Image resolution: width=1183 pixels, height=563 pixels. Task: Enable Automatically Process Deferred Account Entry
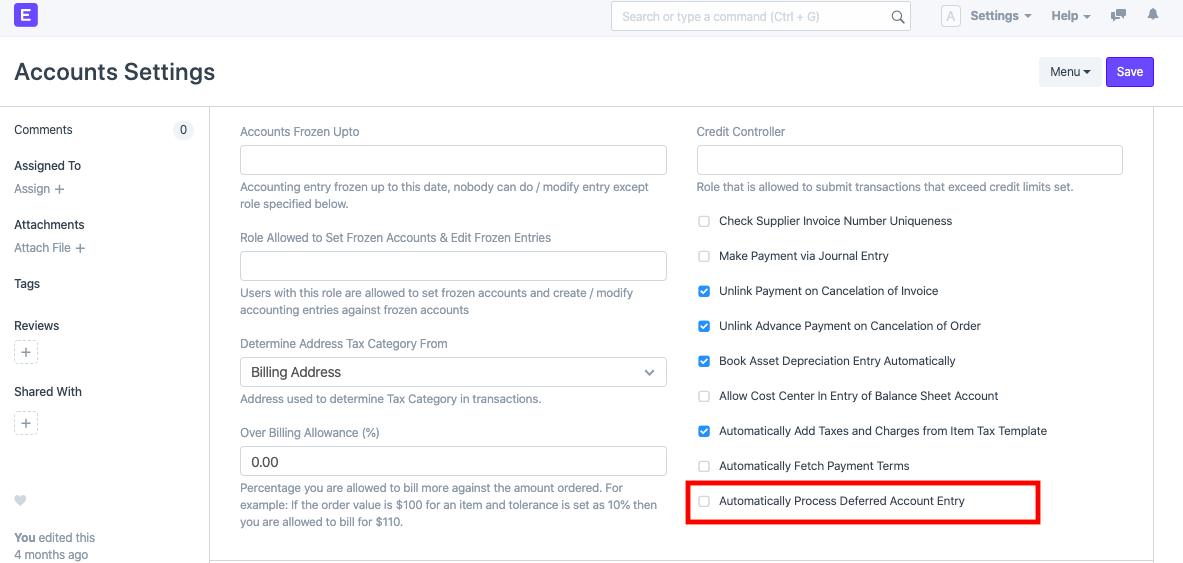(x=704, y=501)
